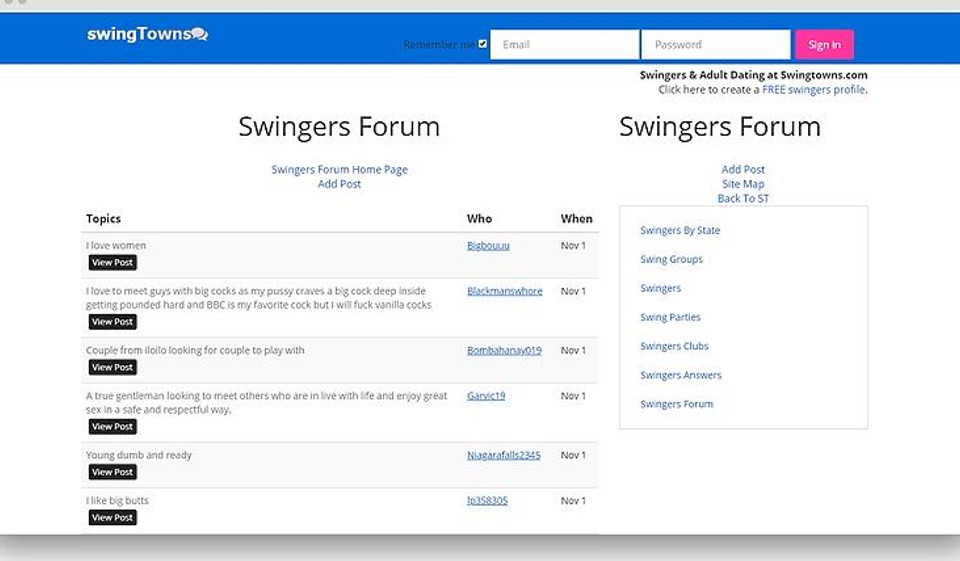View Post for the Niagarafalls2345 topic

tap(112, 472)
